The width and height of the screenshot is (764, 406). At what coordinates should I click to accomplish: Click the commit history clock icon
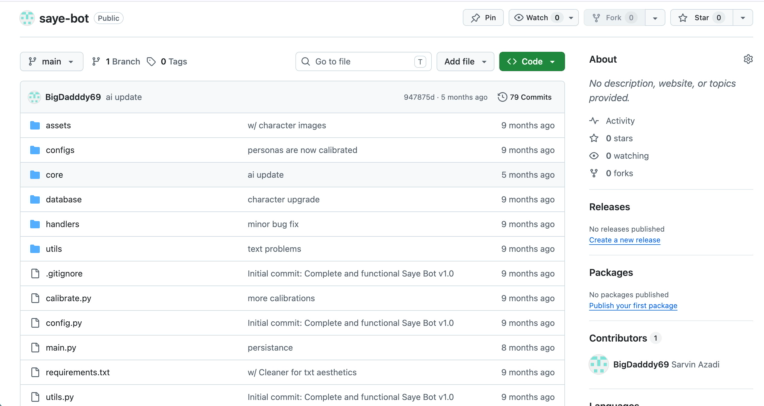(502, 97)
